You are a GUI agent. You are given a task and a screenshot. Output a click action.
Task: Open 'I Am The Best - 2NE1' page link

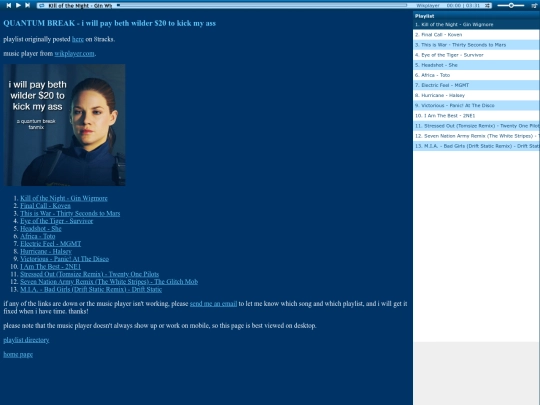(x=50, y=267)
